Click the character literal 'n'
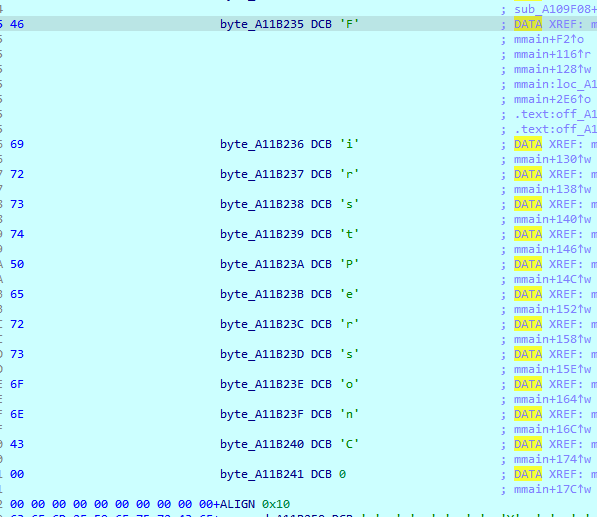This screenshot has height=517, width=597. [349, 414]
